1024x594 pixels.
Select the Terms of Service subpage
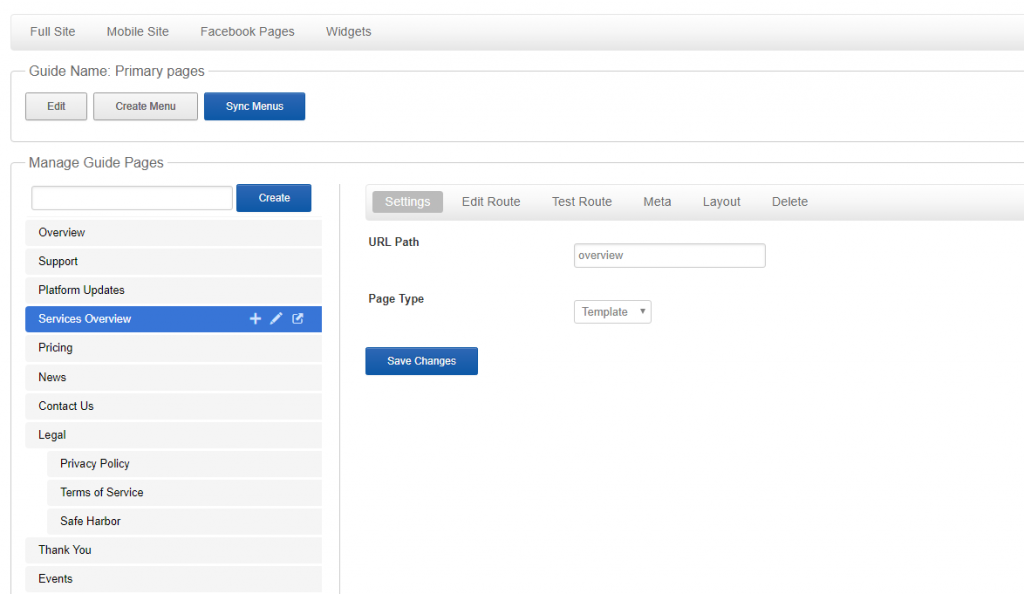click(185, 492)
